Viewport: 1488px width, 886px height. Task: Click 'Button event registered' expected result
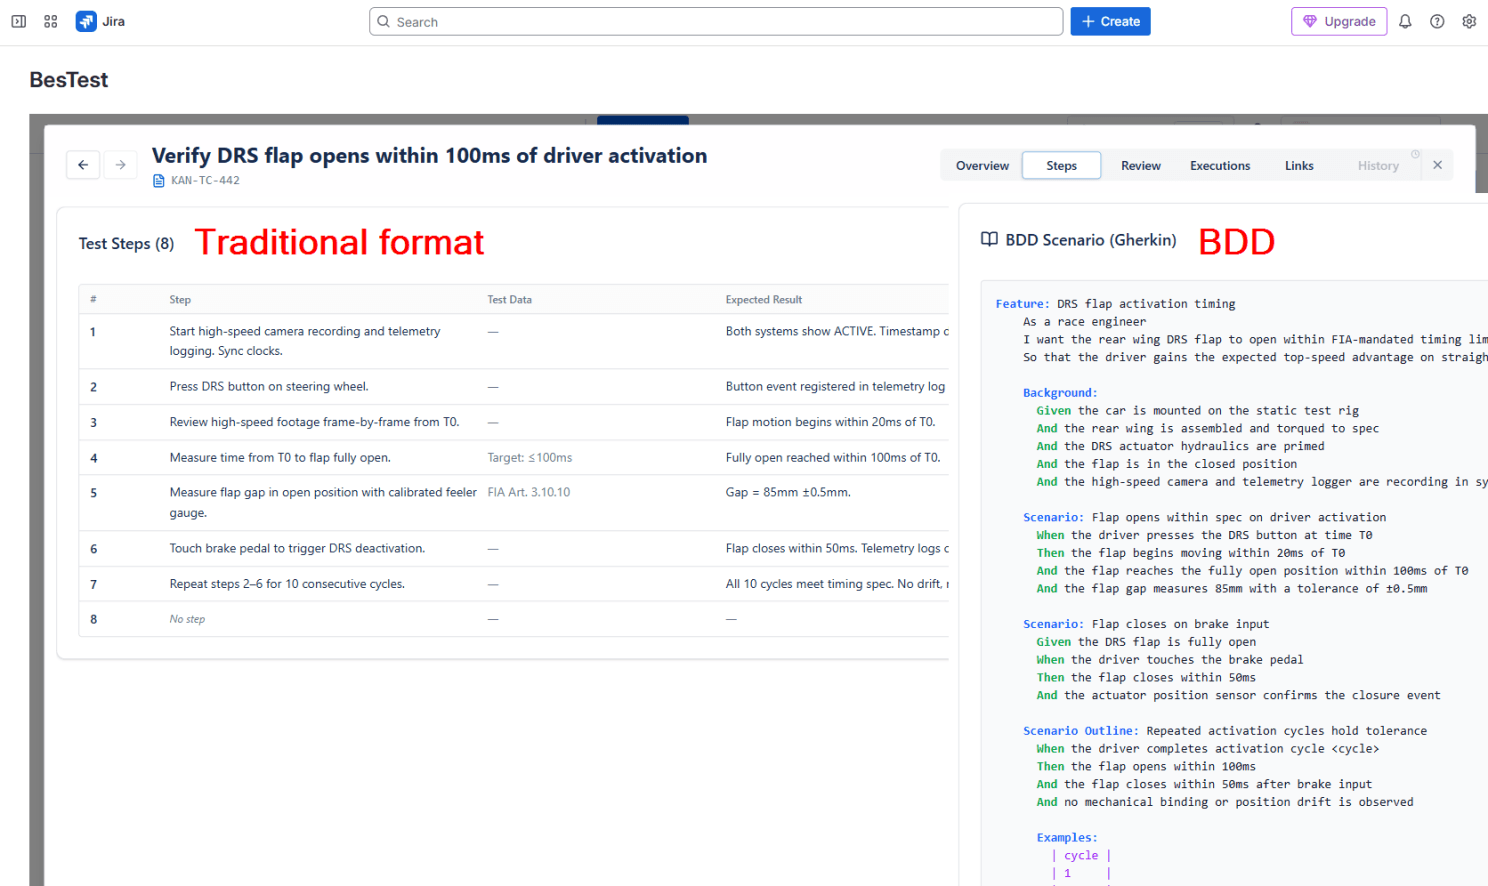835,387
